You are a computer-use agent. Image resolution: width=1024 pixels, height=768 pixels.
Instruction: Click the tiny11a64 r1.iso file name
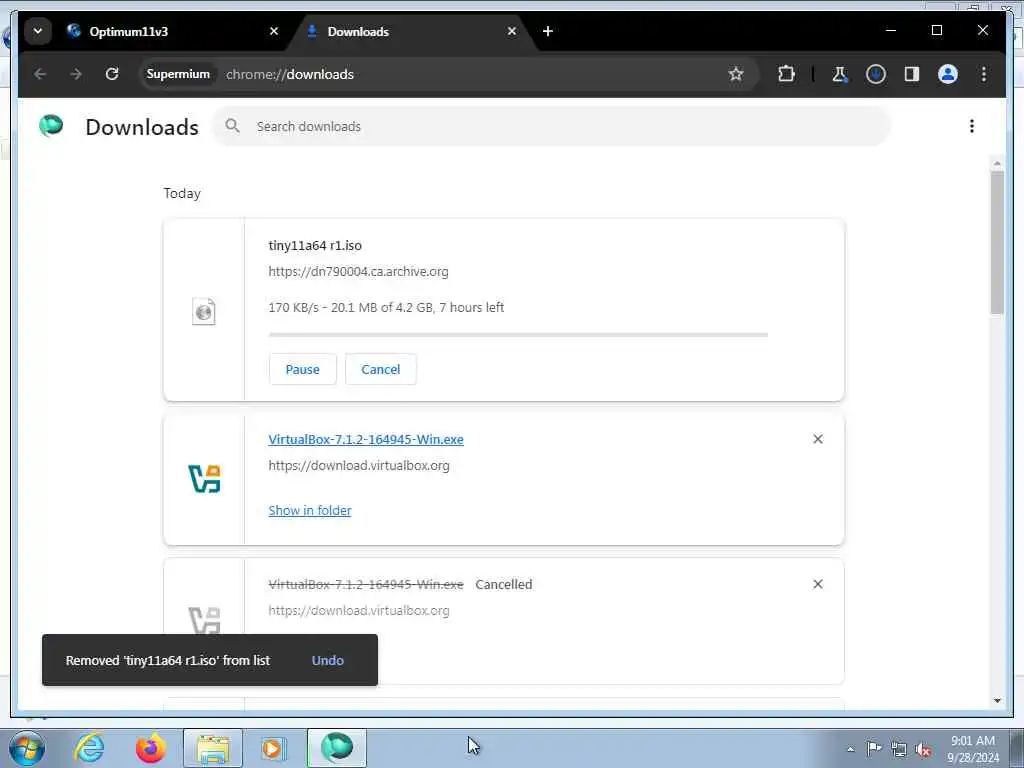(315, 246)
